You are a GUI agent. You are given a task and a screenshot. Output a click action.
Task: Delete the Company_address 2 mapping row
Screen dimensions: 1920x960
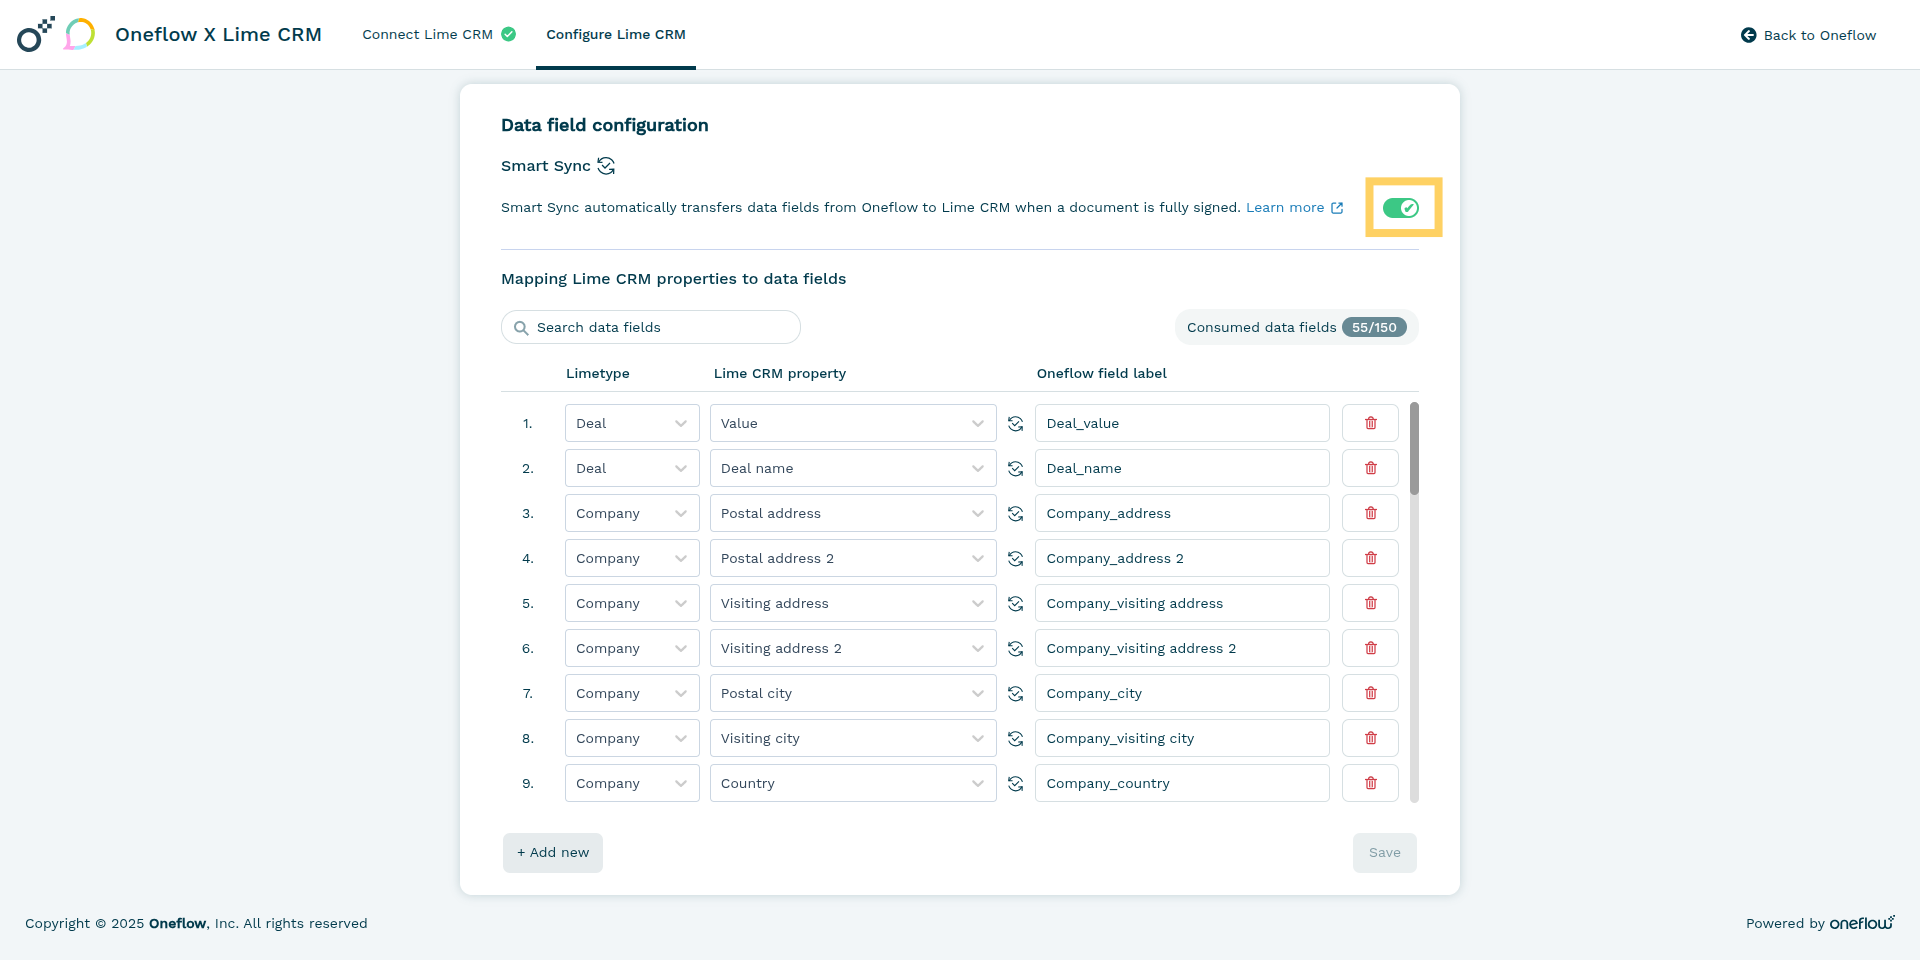pyautogui.click(x=1370, y=558)
